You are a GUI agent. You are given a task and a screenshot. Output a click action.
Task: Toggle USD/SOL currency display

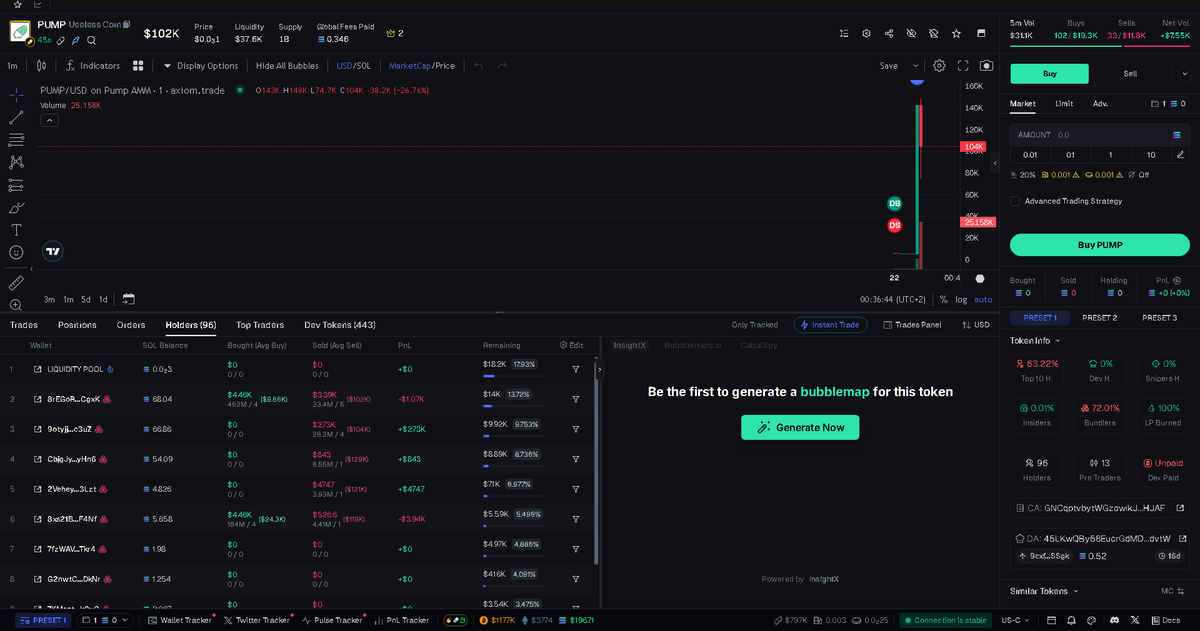point(353,66)
